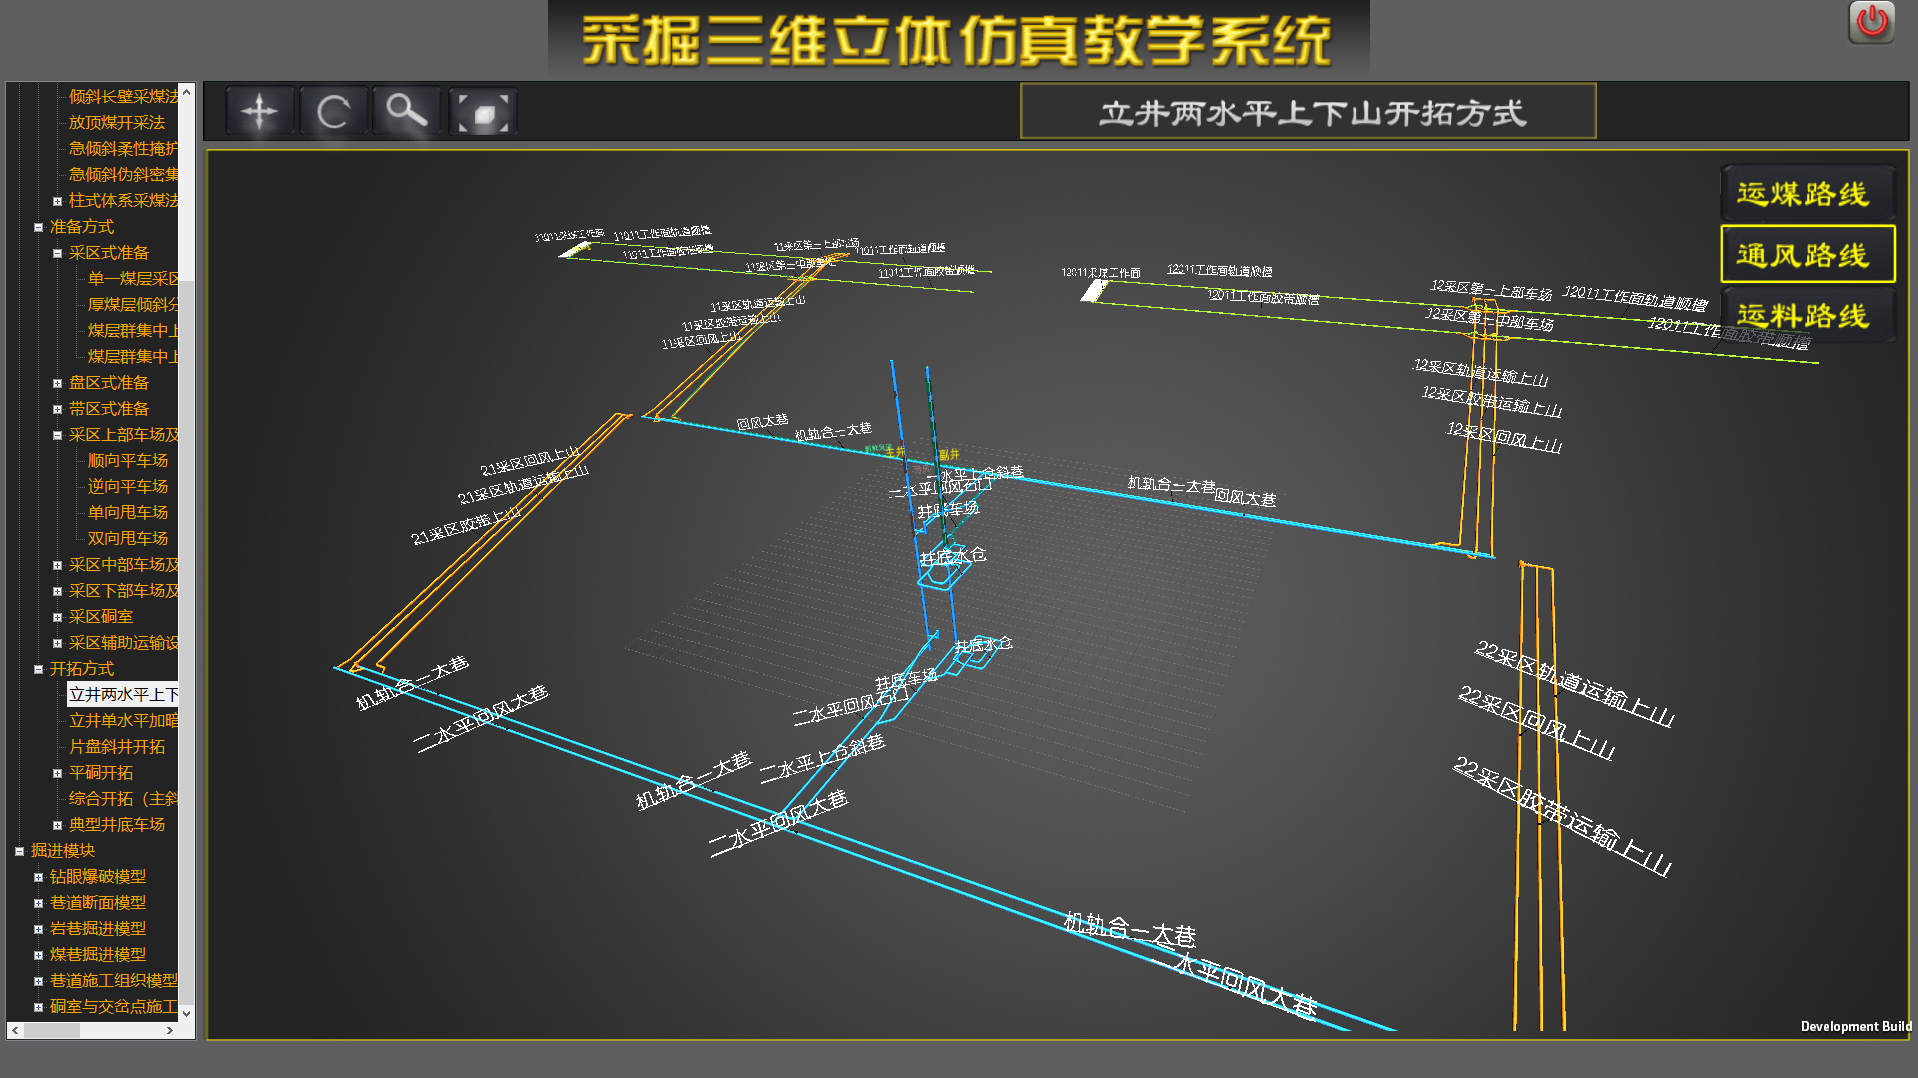The image size is (1918, 1078).
Task: Click the 立井两水平上下山开拓方式 title banner
Action: click(1308, 111)
